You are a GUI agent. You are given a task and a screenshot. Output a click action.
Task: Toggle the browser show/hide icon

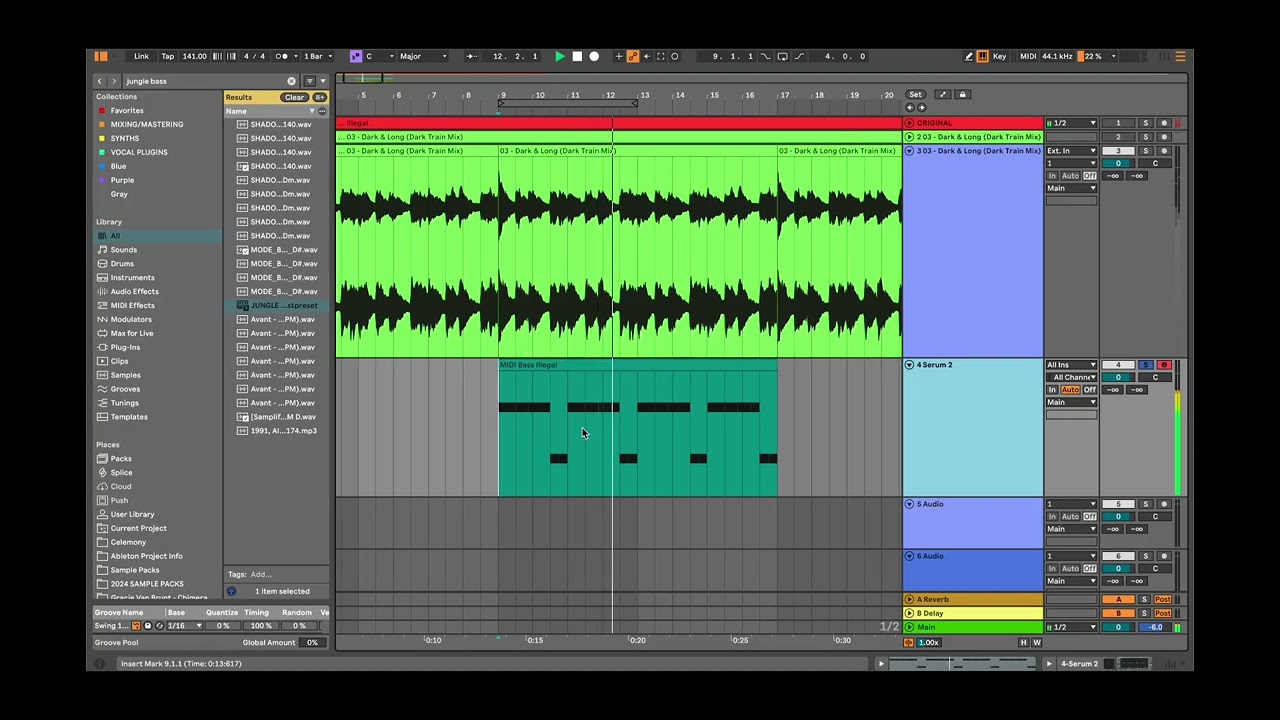(101, 56)
